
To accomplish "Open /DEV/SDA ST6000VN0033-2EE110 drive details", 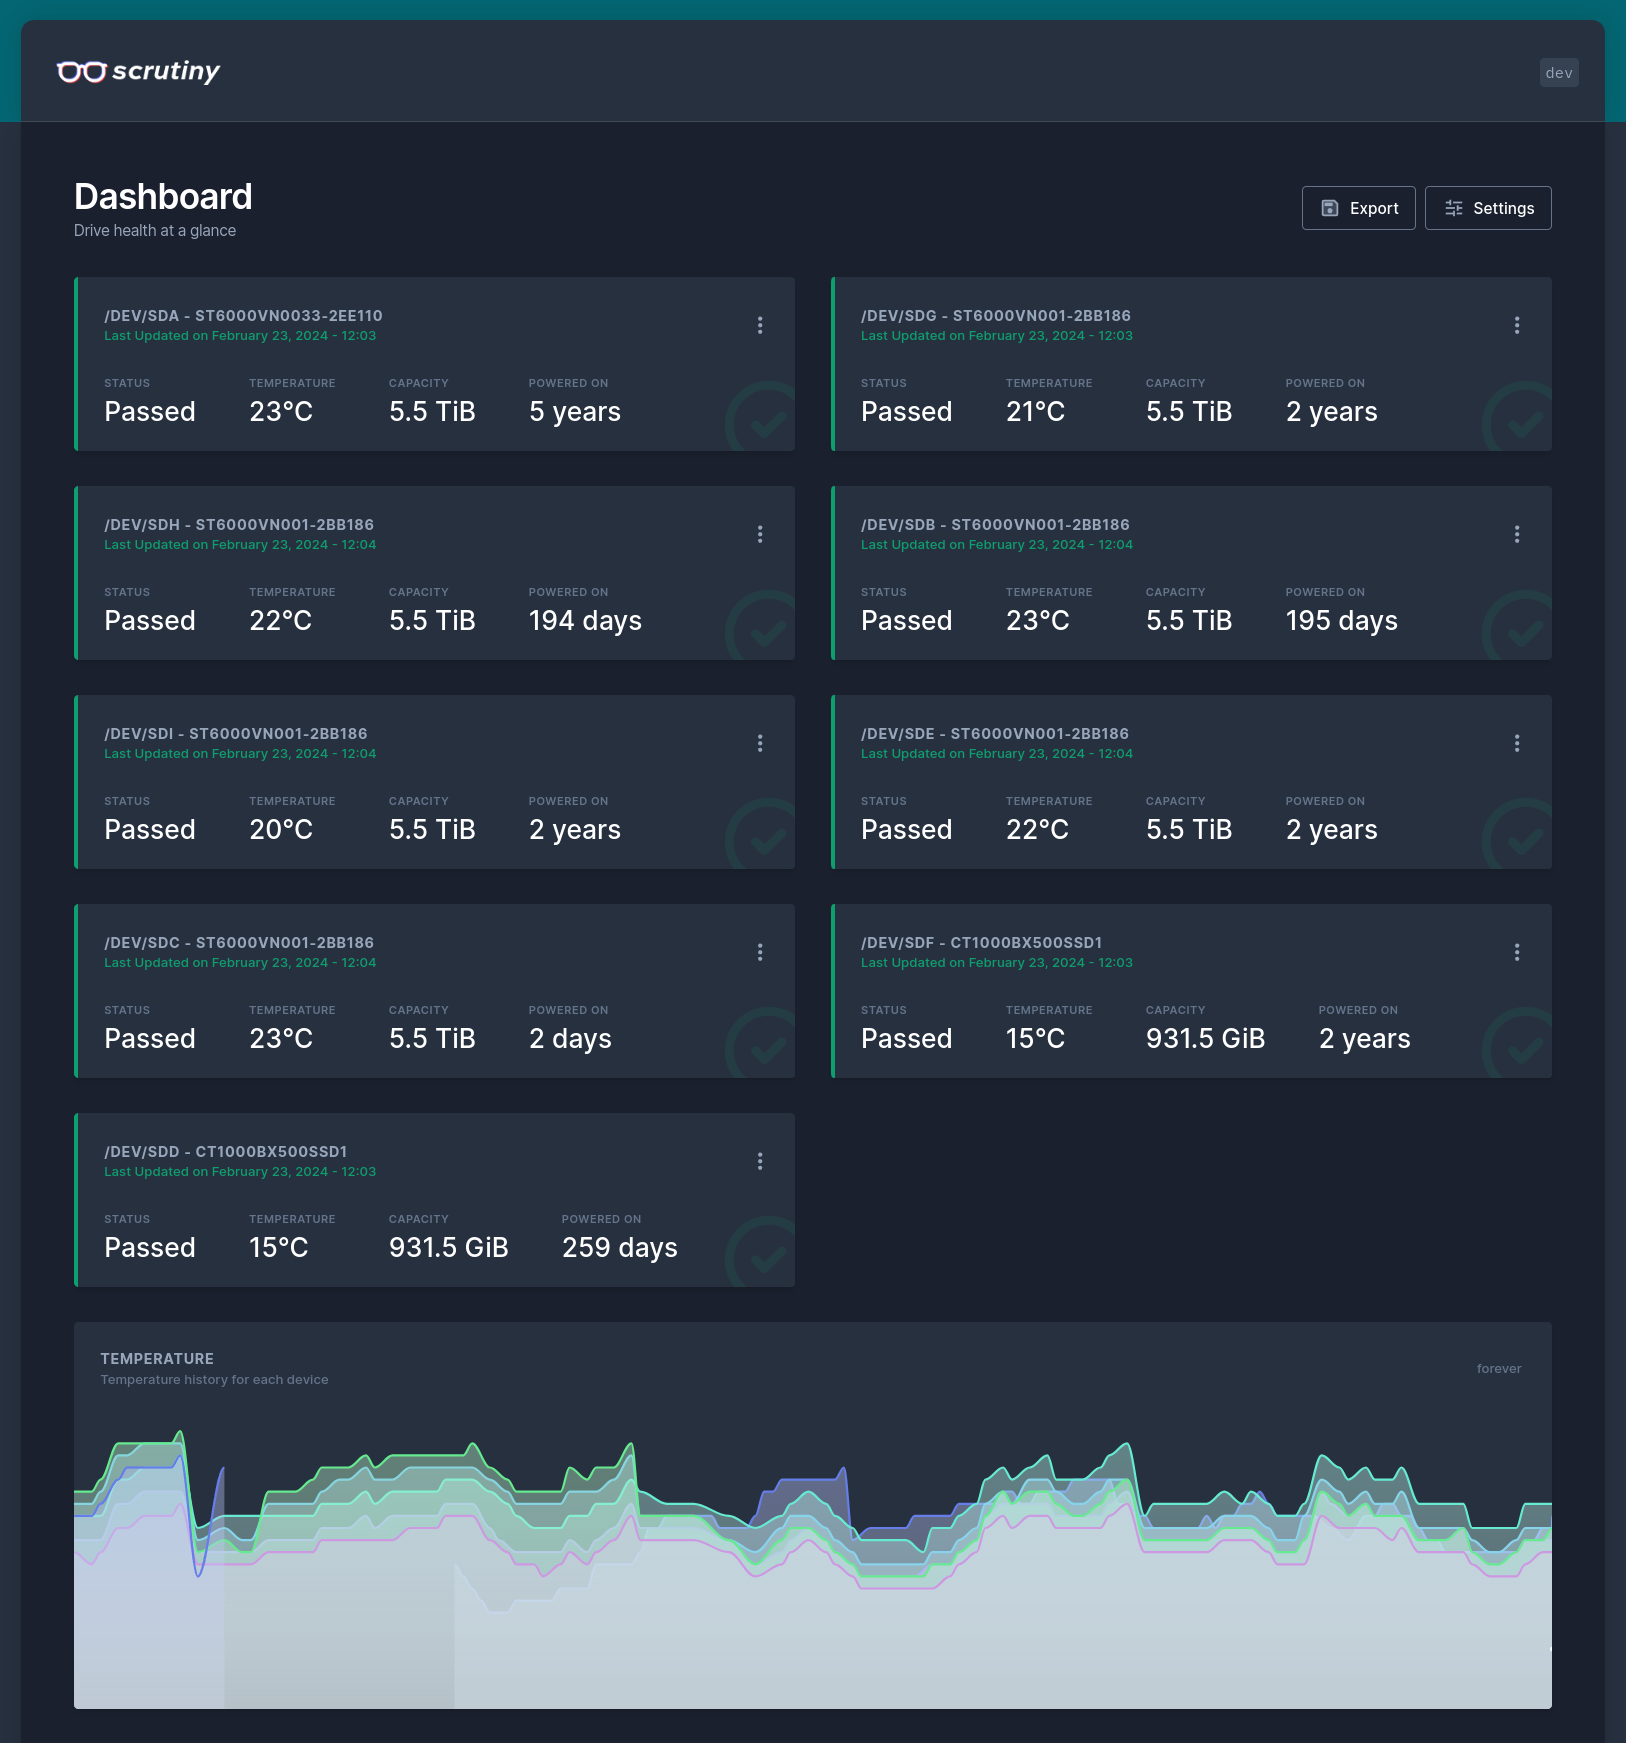I will coord(243,316).
